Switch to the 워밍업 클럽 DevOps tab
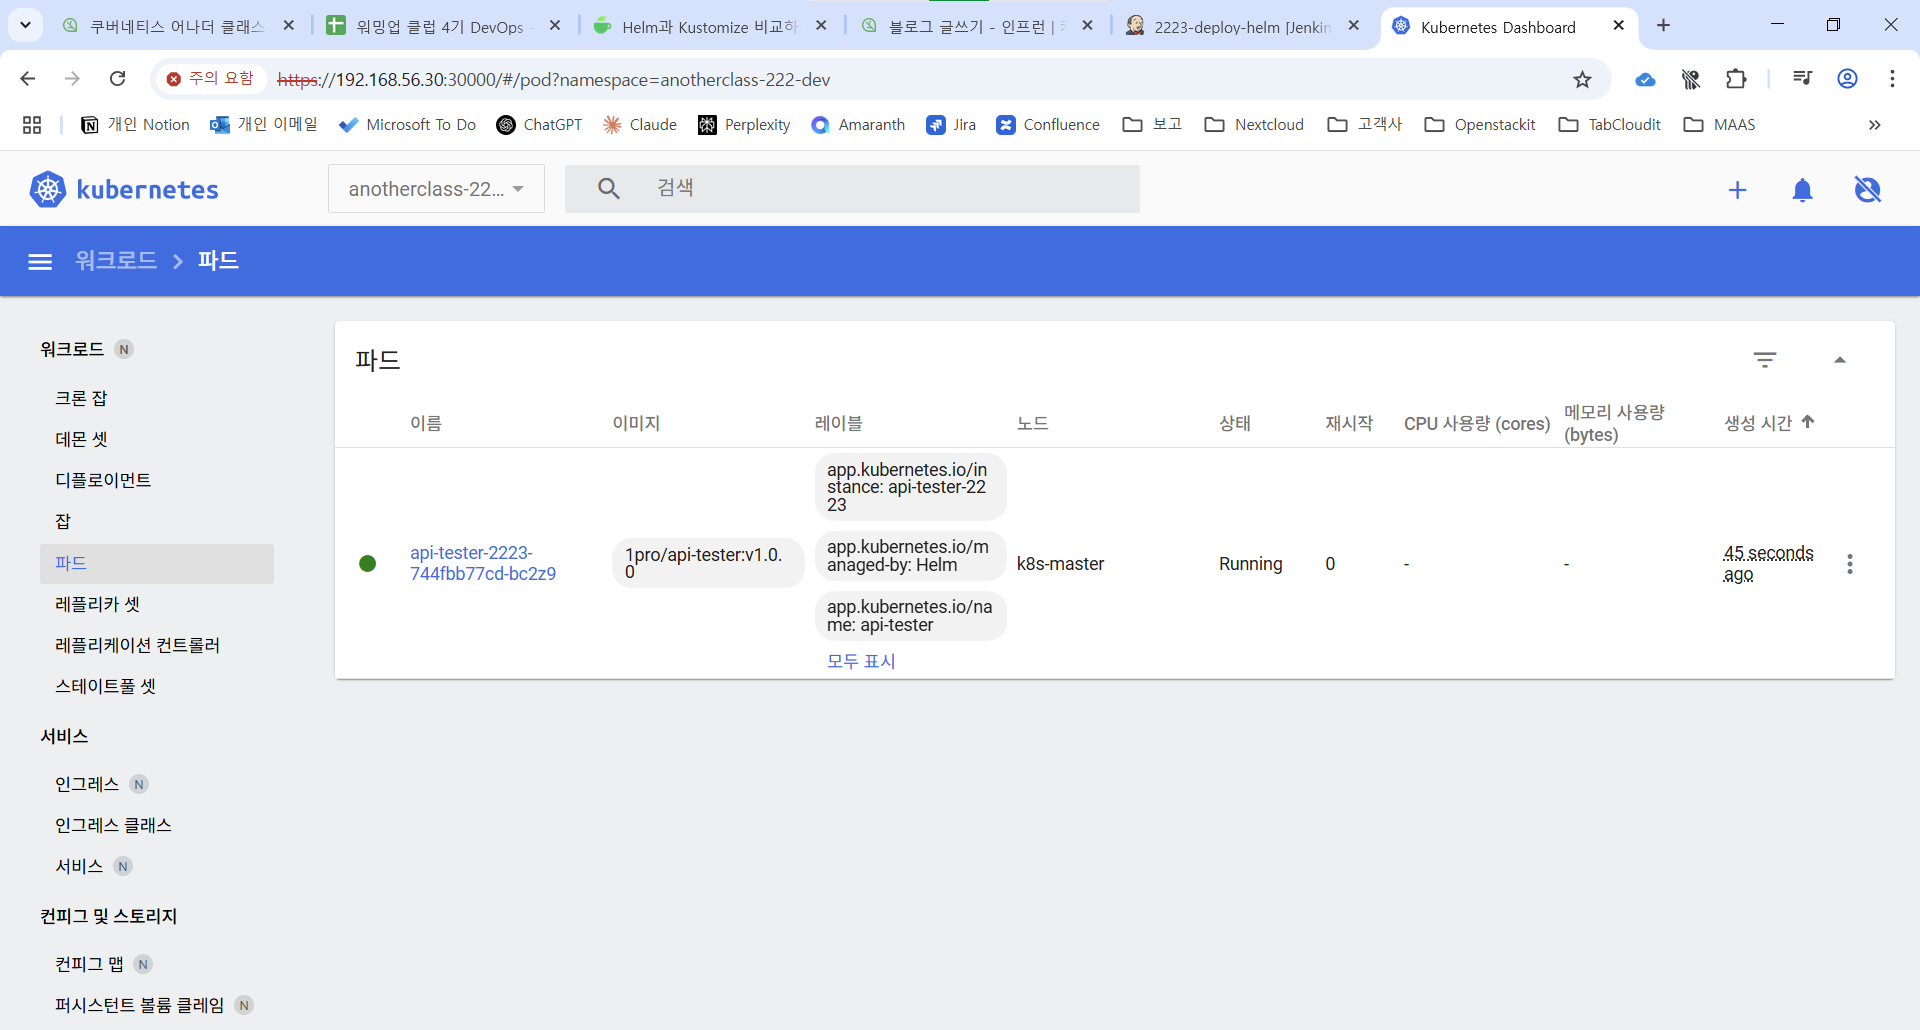Viewport: 1920px width, 1030px height. 445,26
